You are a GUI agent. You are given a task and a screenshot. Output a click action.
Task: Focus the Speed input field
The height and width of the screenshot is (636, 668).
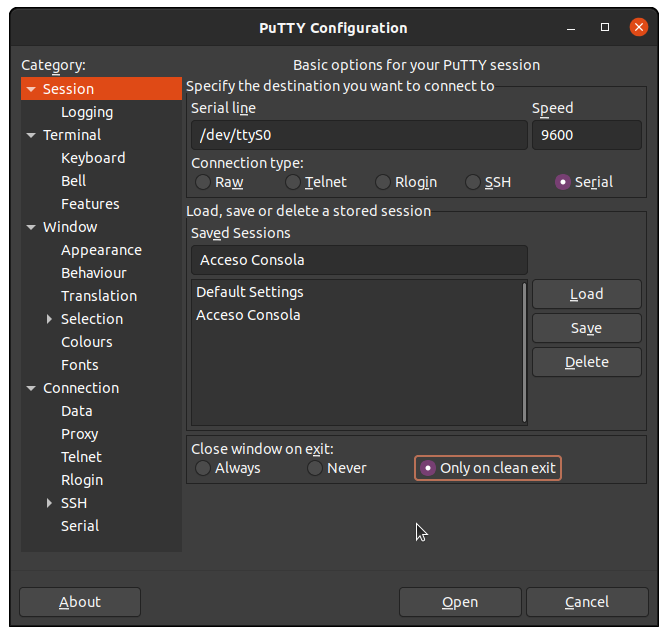tap(587, 135)
